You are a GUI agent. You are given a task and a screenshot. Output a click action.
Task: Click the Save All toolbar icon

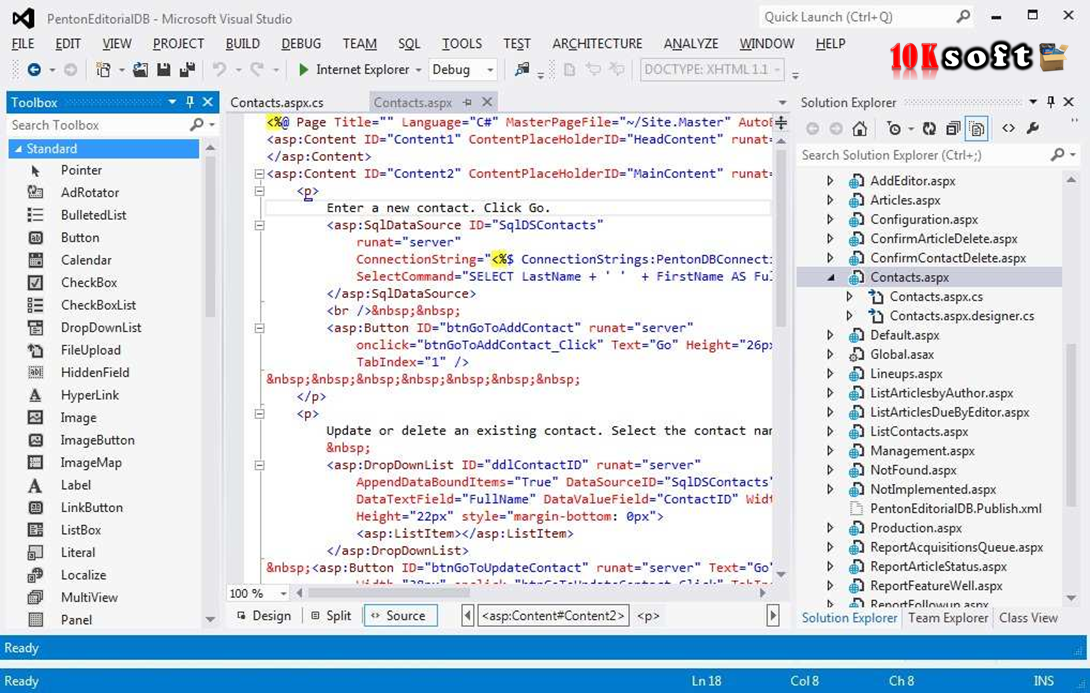(187, 70)
